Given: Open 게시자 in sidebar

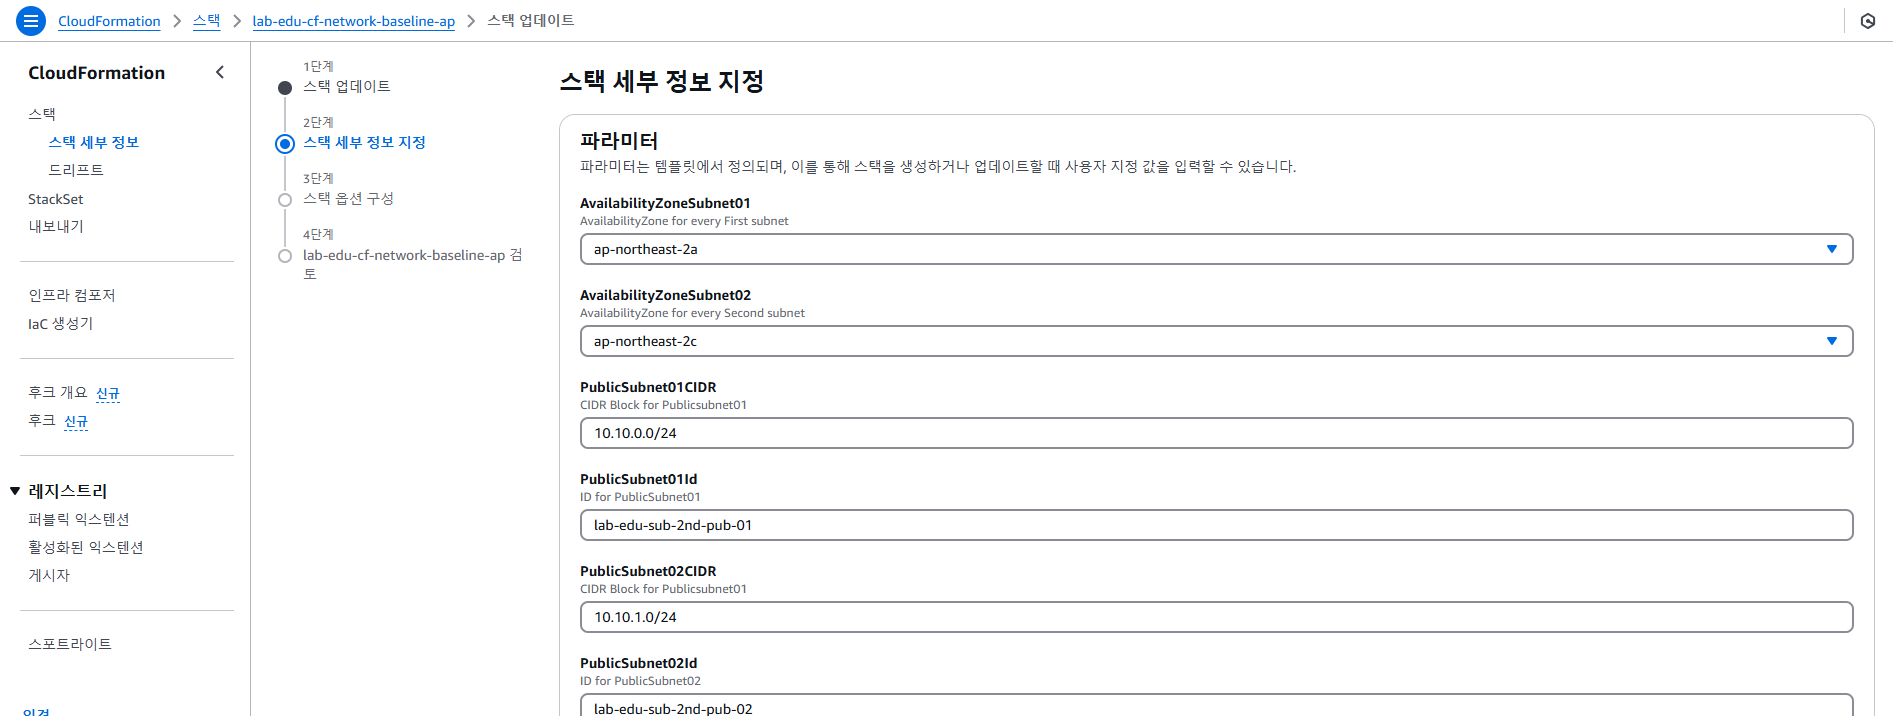Looking at the screenshot, I should pos(49,575).
